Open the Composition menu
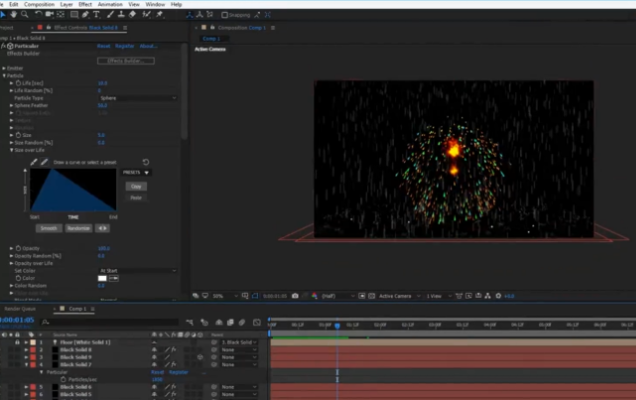Image resolution: width=636 pixels, height=400 pixels. click(x=39, y=4)
